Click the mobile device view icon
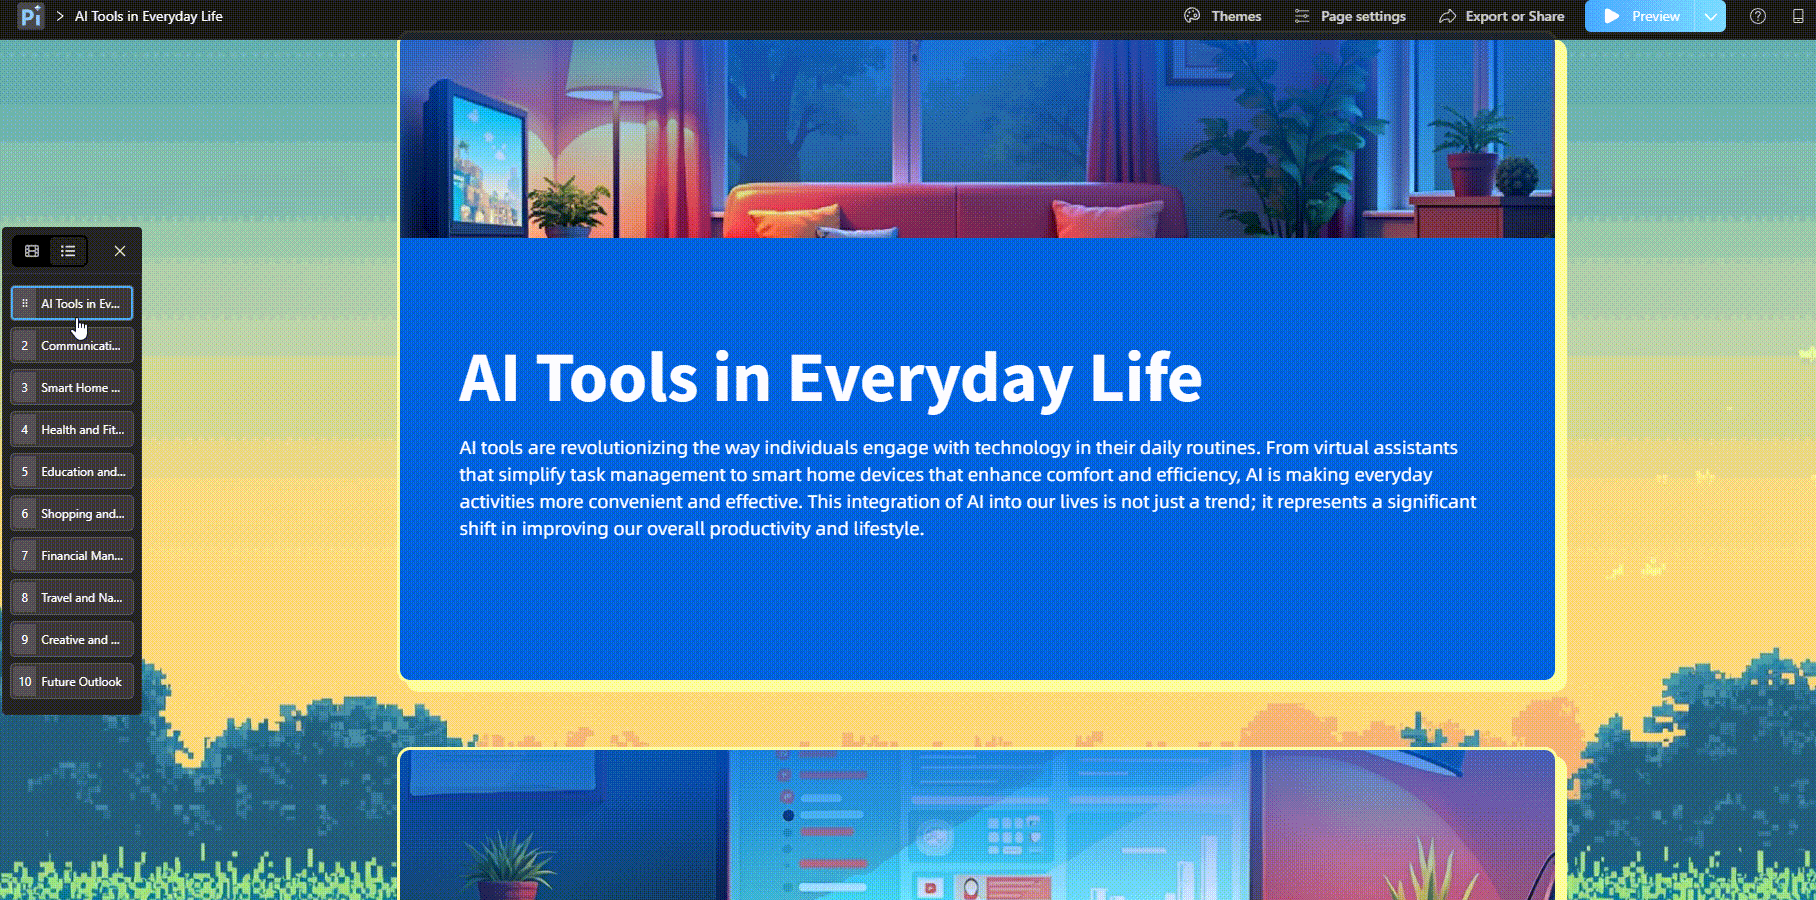This screenshot has height=900, width=1816. 1797,16
